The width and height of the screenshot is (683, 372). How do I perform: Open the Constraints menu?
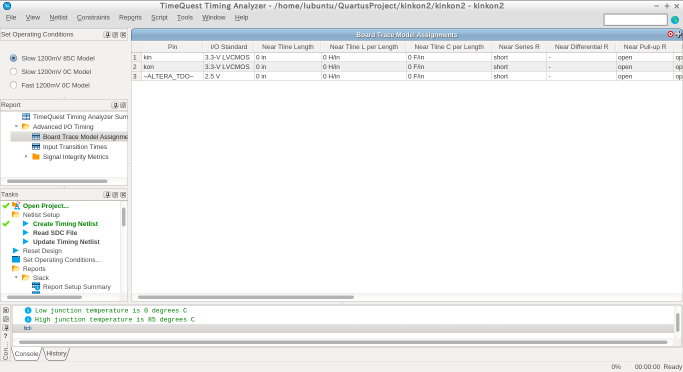click(93, 17)
